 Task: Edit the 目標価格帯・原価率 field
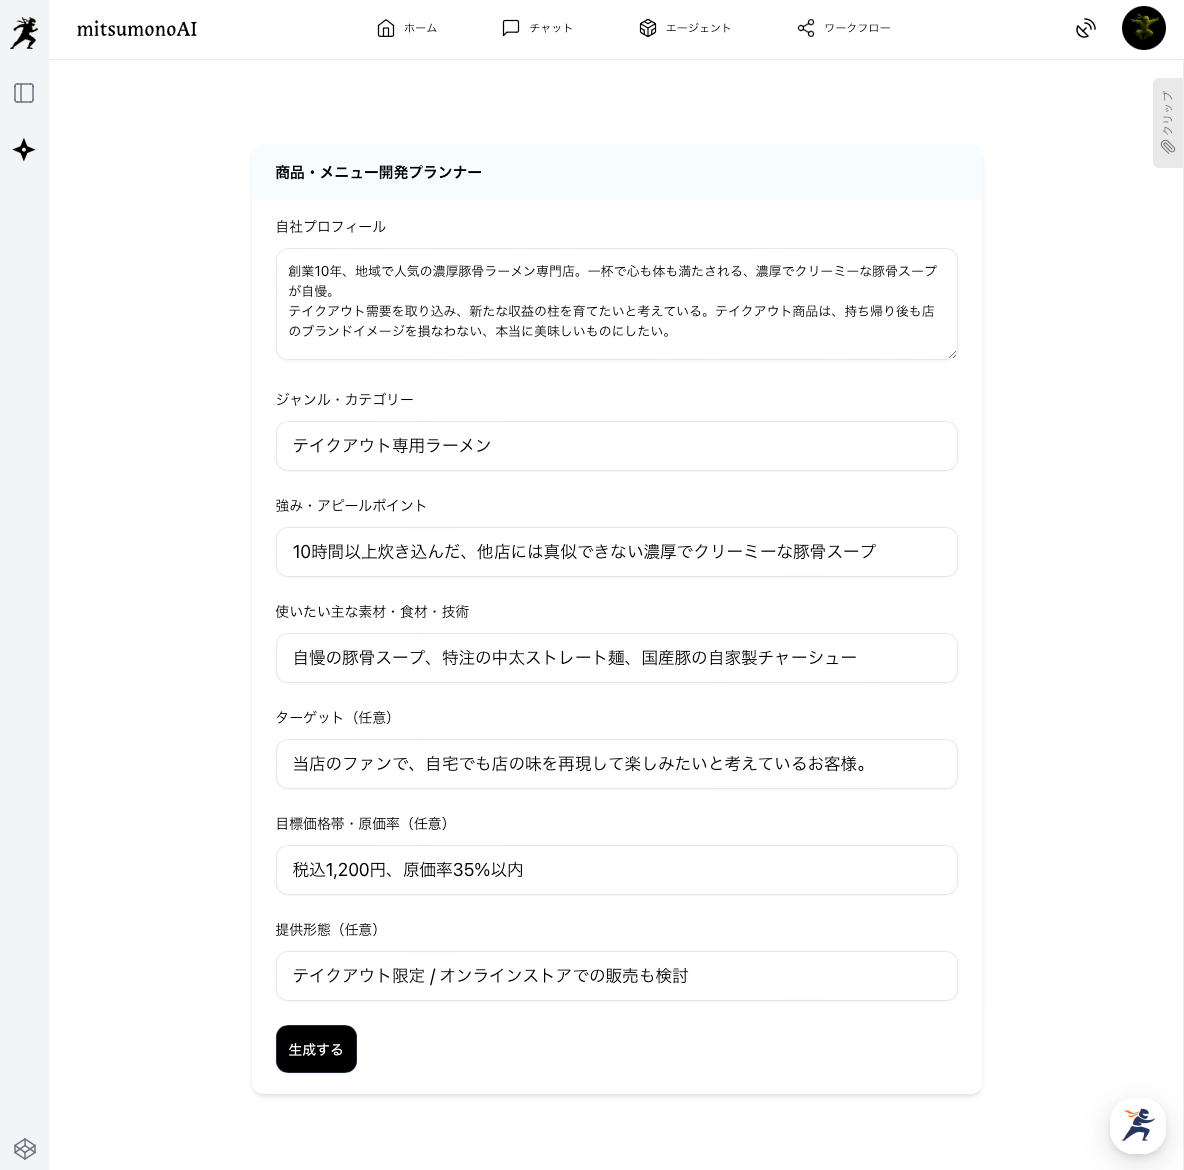[x=616, y=870]
